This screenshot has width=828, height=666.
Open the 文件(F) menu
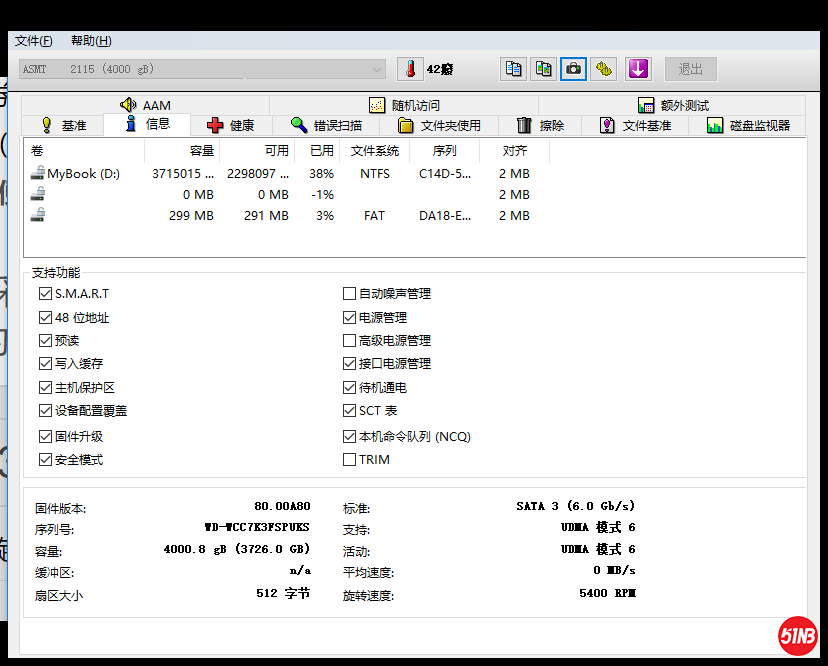34,41
